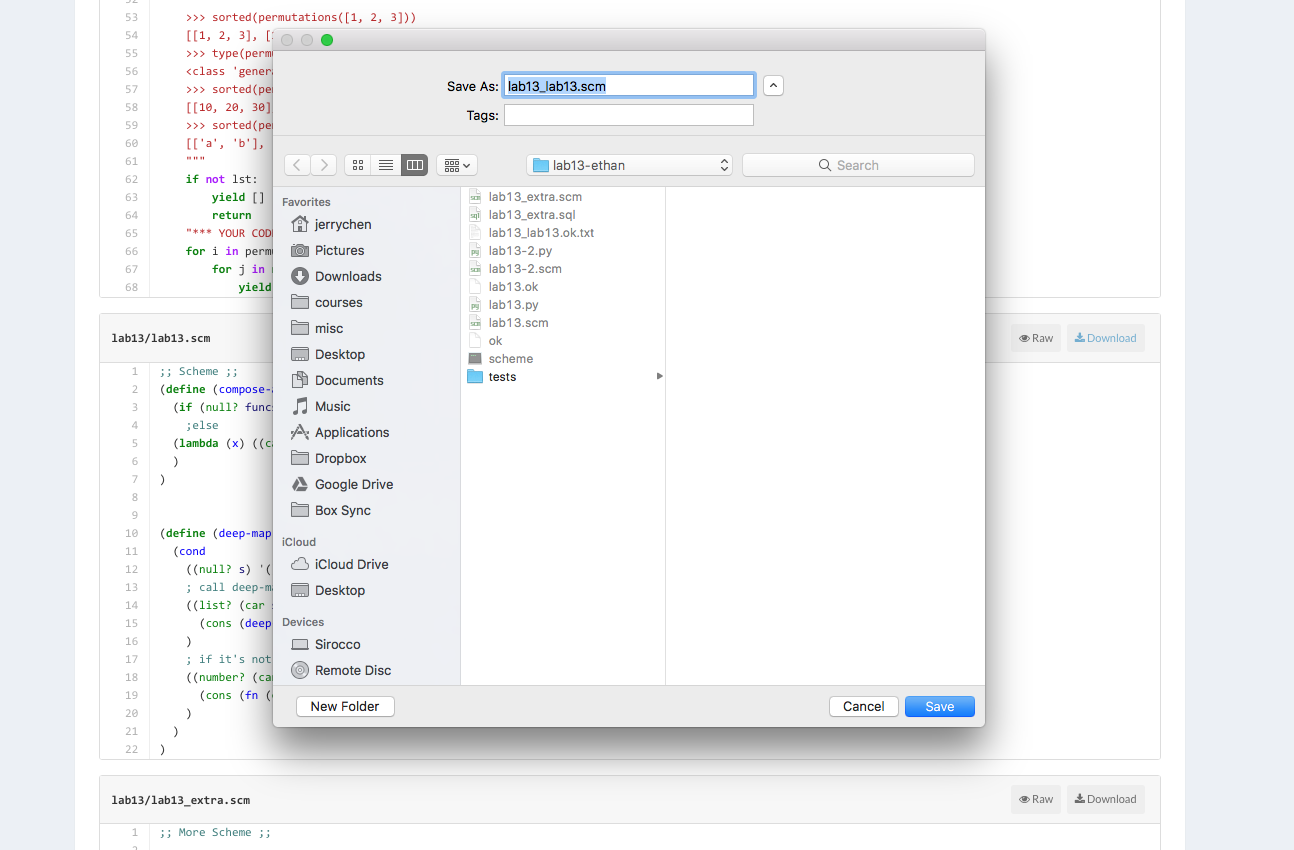
Task: Open Dropbox in the sidebar
Action: pyautogui.click(x=340, y=458)
